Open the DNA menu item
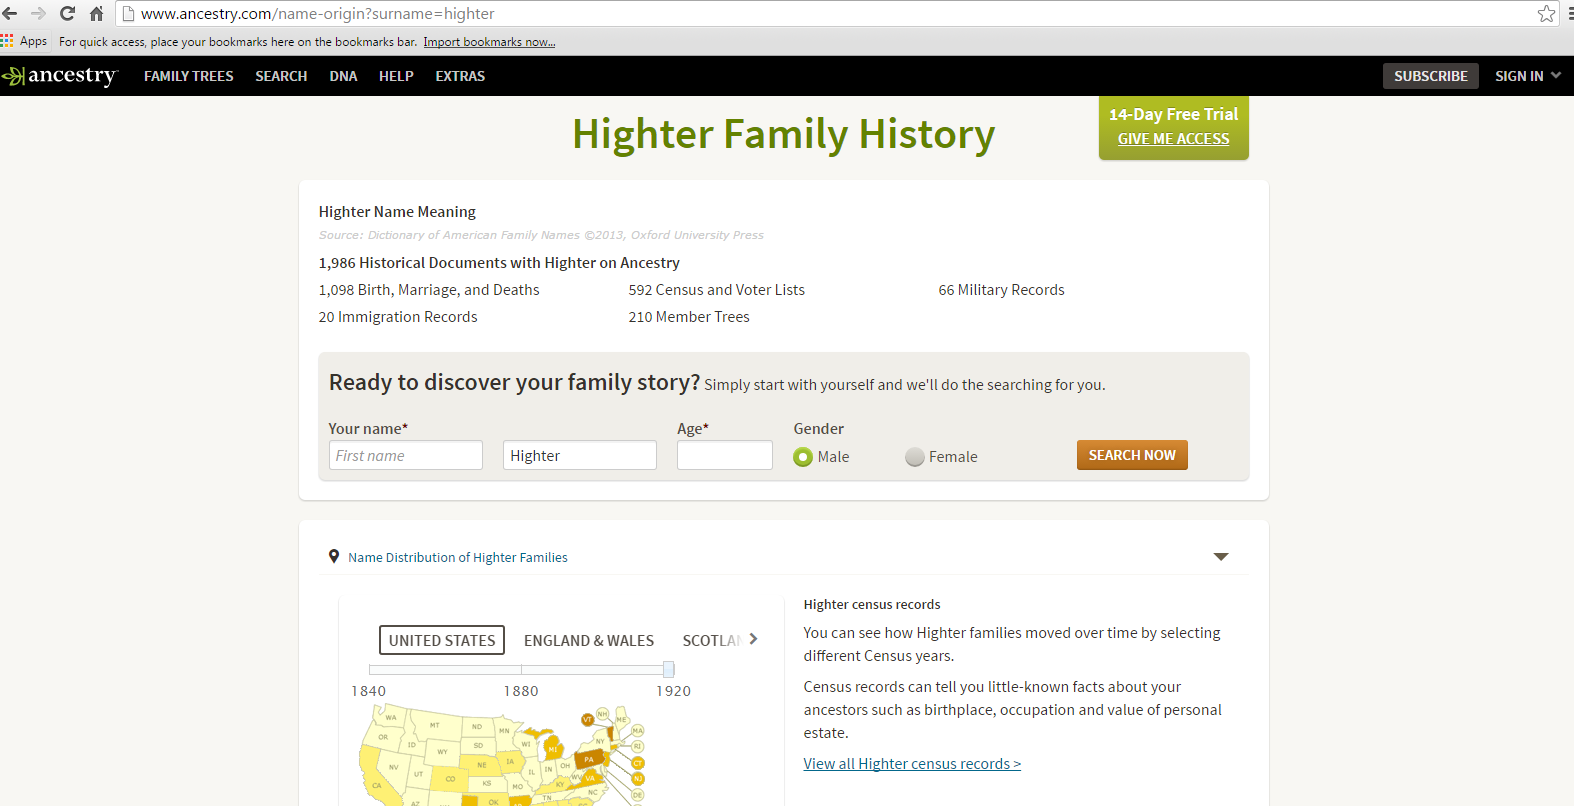Image resolution: width=1574 pixels, height=806 pixels. tap(343, 76)
